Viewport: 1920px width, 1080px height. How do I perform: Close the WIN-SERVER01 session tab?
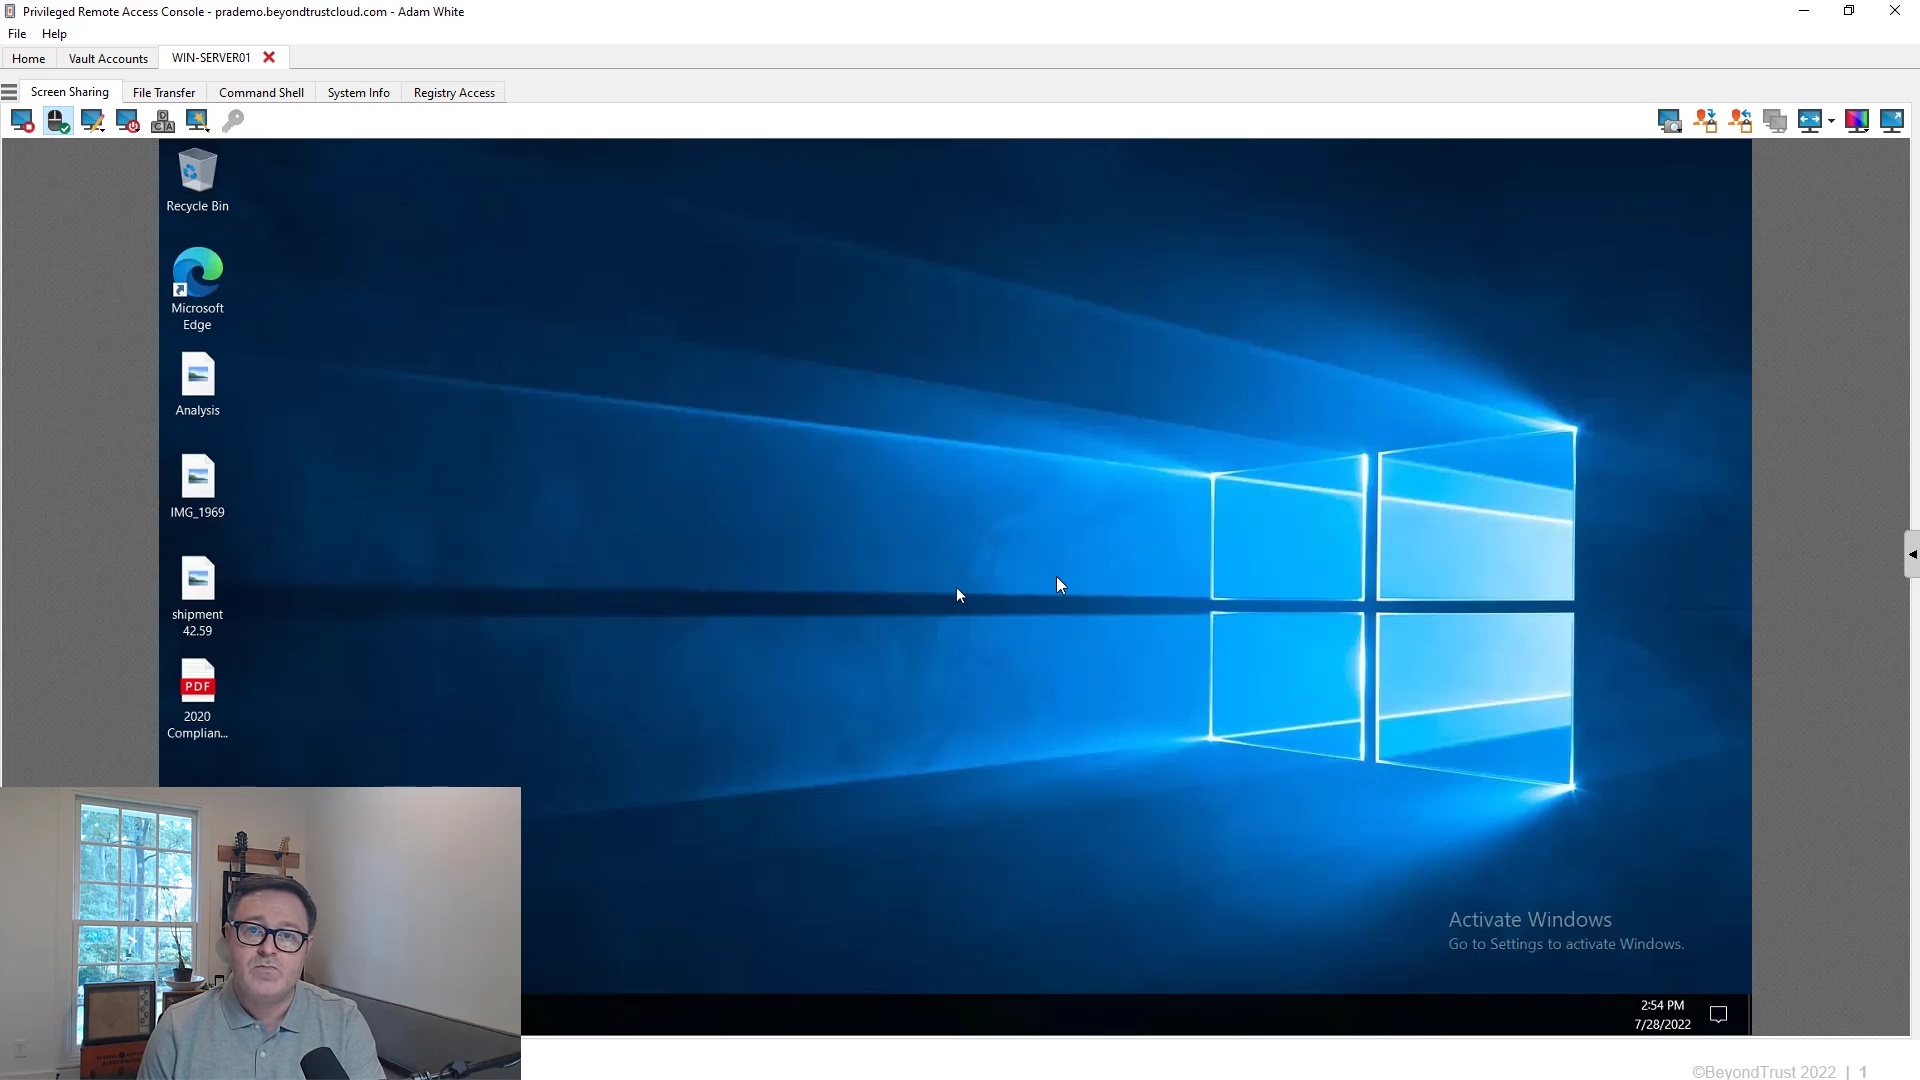click(x=269, y=58)
